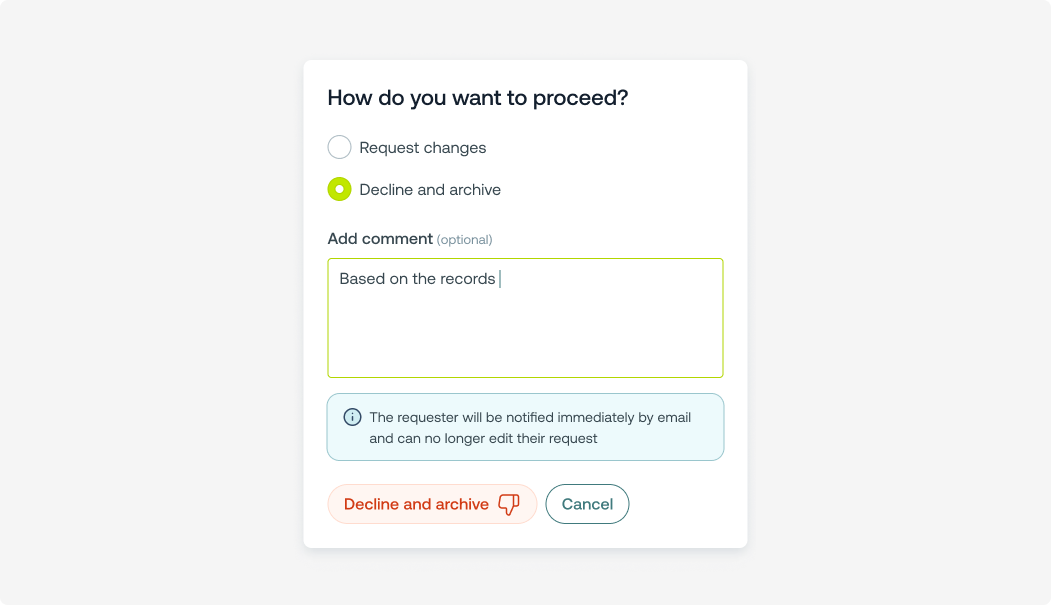Click the word "email" in the info banner

[672, 417]
